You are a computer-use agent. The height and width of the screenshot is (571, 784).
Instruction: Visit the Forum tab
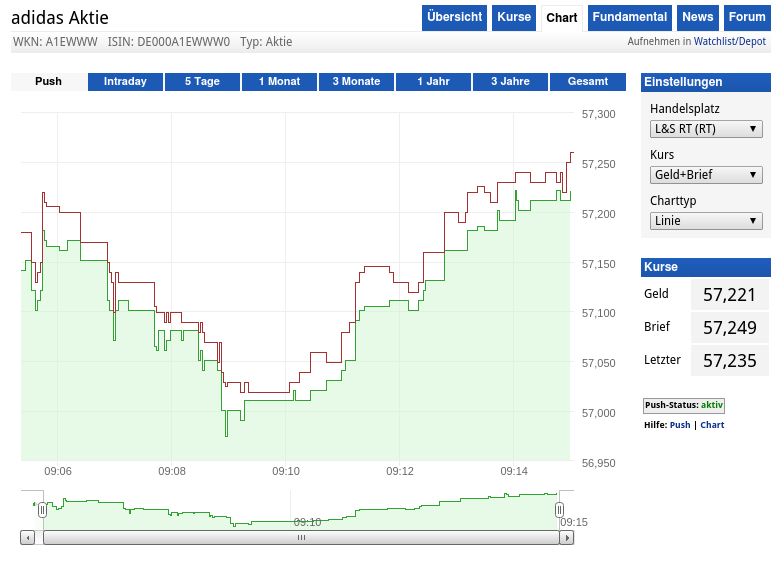(746, 17)
